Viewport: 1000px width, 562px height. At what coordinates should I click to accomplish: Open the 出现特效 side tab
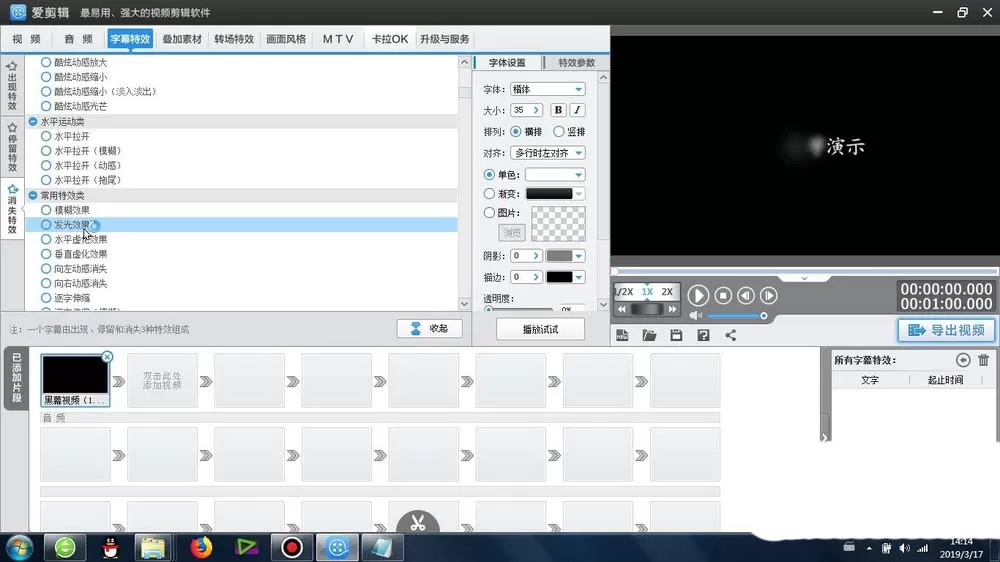pos(12,85)
